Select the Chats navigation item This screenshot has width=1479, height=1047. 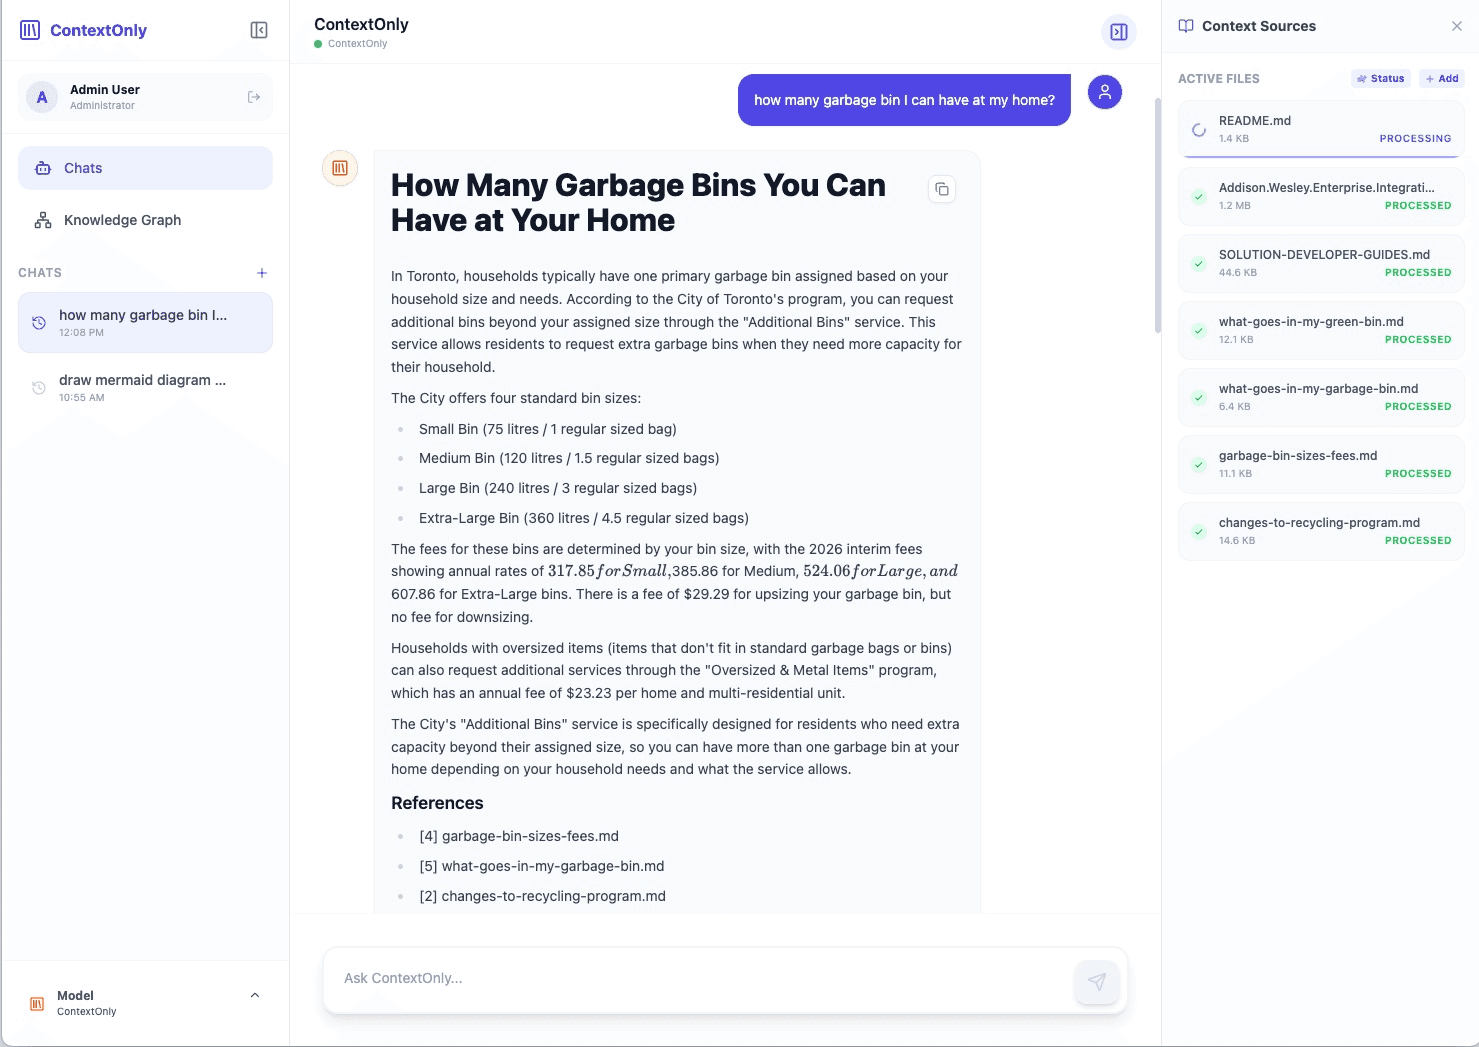click(x=83, y=168)
